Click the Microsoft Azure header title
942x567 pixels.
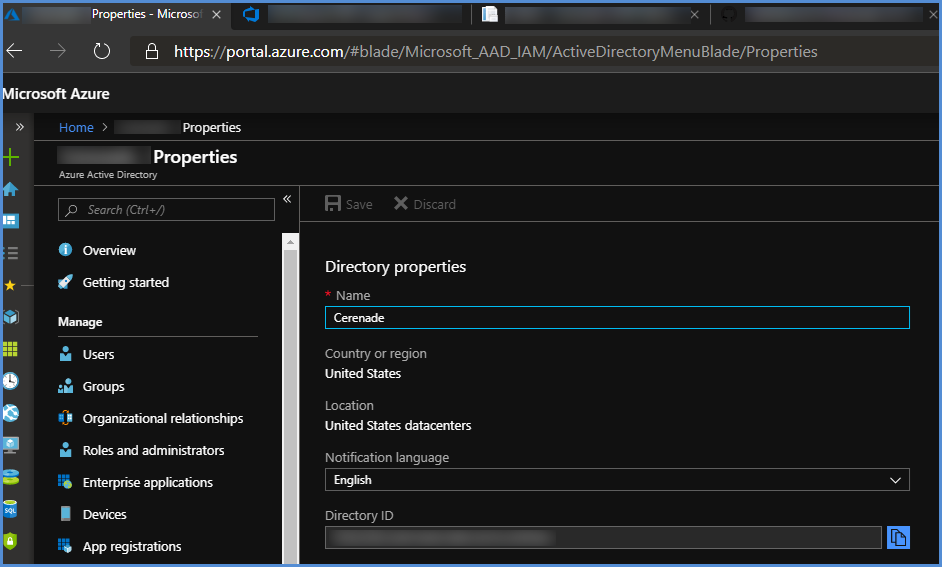[x=56, y=94]
